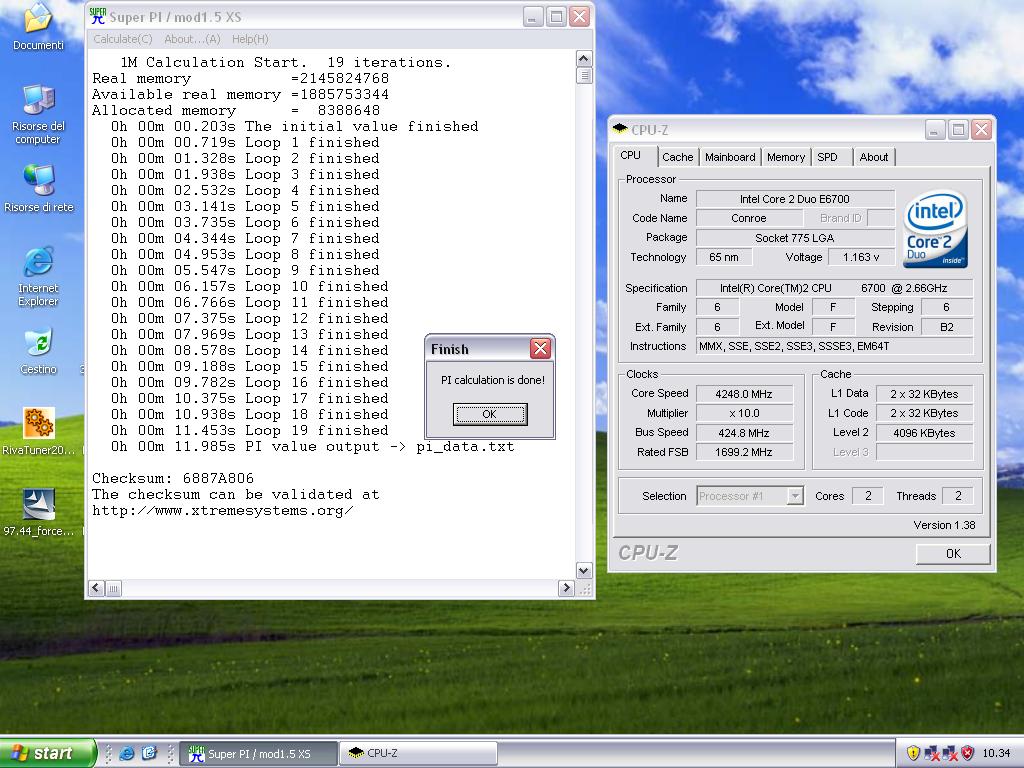The image size is (1024, 768).
Task: Click the Outlook Express quick launch icon
Action: 150,753
